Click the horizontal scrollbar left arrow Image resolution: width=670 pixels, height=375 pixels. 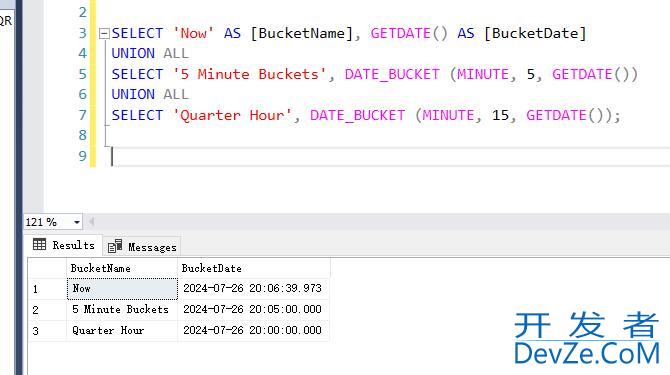pos(91,222)
